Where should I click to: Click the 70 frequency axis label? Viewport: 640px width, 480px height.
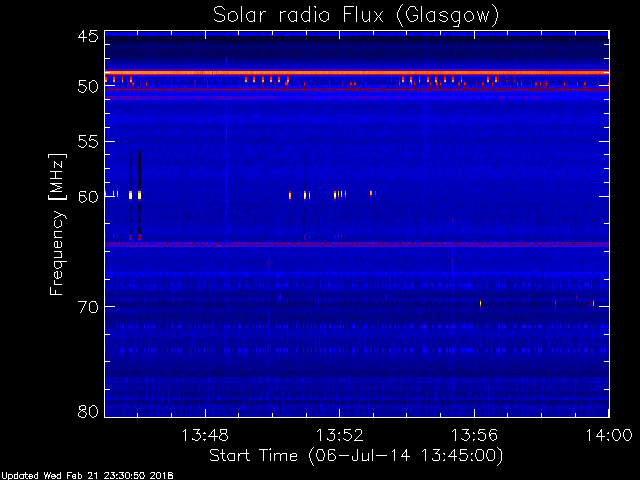(88, 307)
